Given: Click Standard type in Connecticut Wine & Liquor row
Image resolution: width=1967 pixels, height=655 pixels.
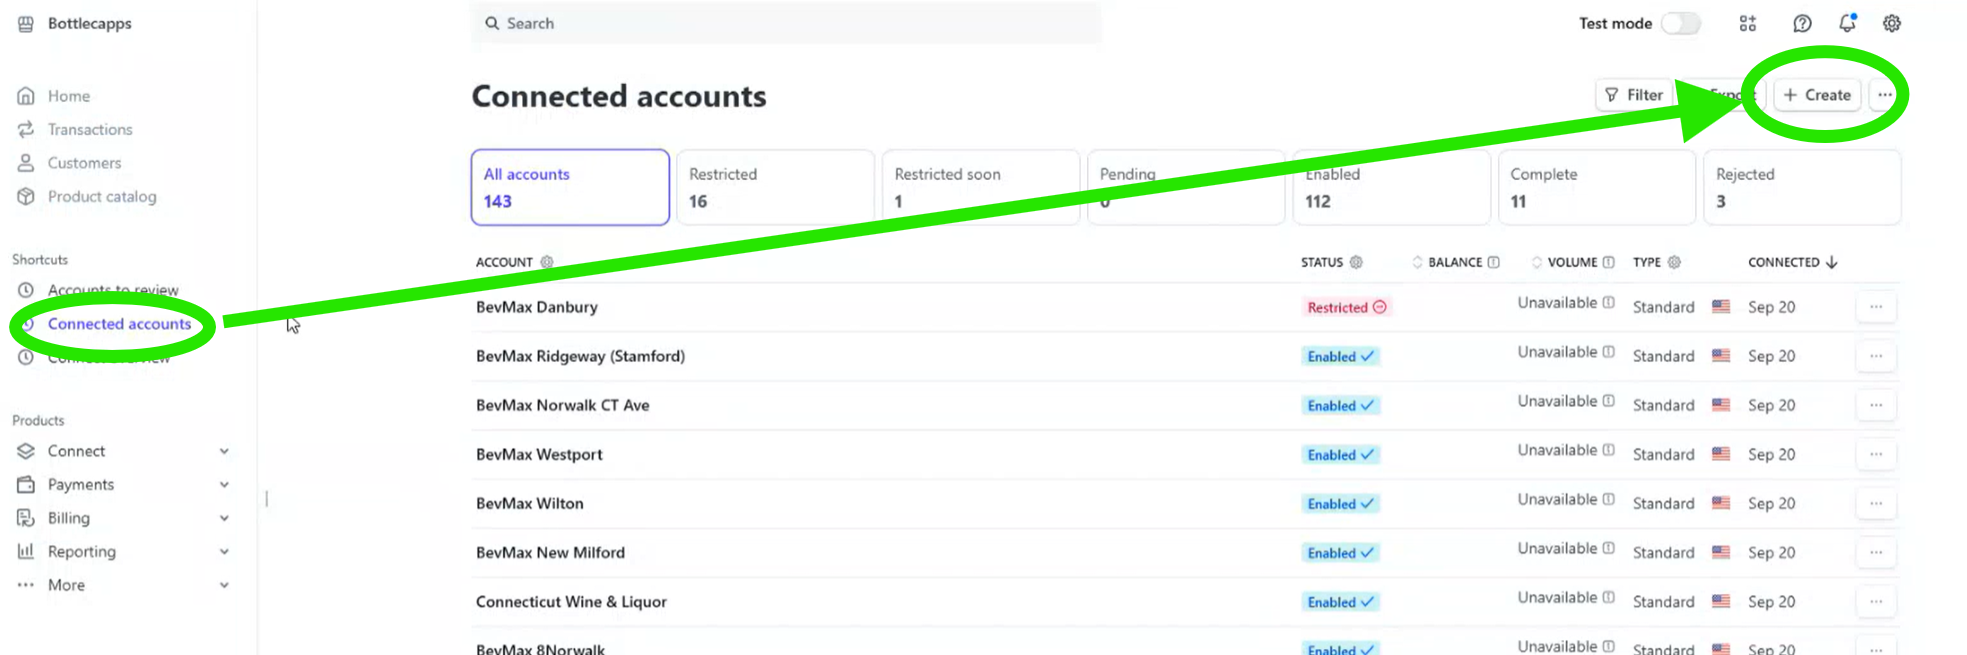Looking at the screenshot, I should coord(1663,601).
